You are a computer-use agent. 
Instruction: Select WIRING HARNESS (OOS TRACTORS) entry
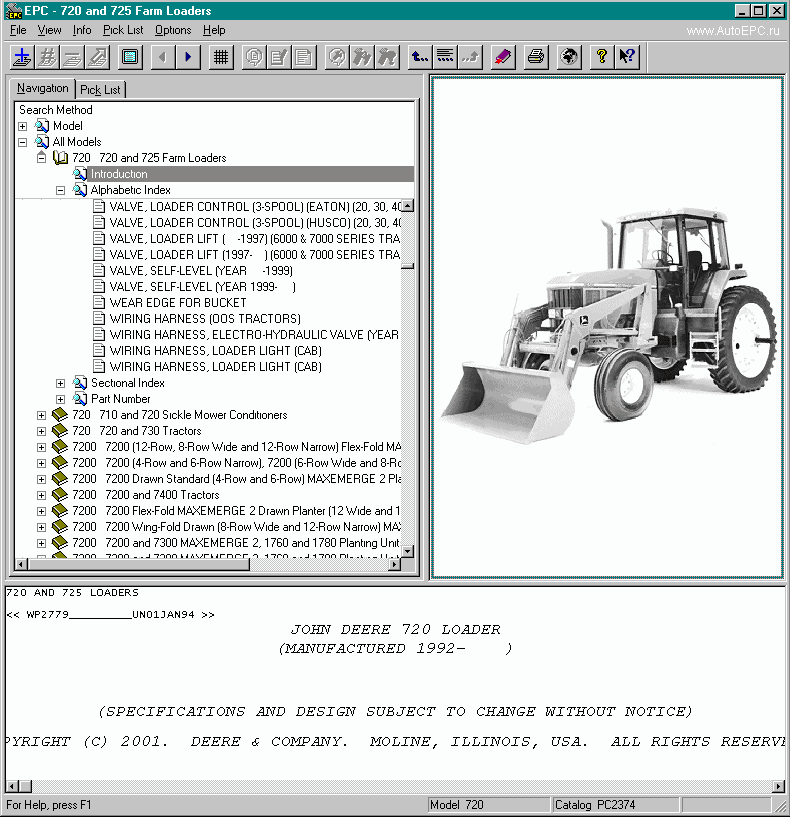tap(205, 318)
